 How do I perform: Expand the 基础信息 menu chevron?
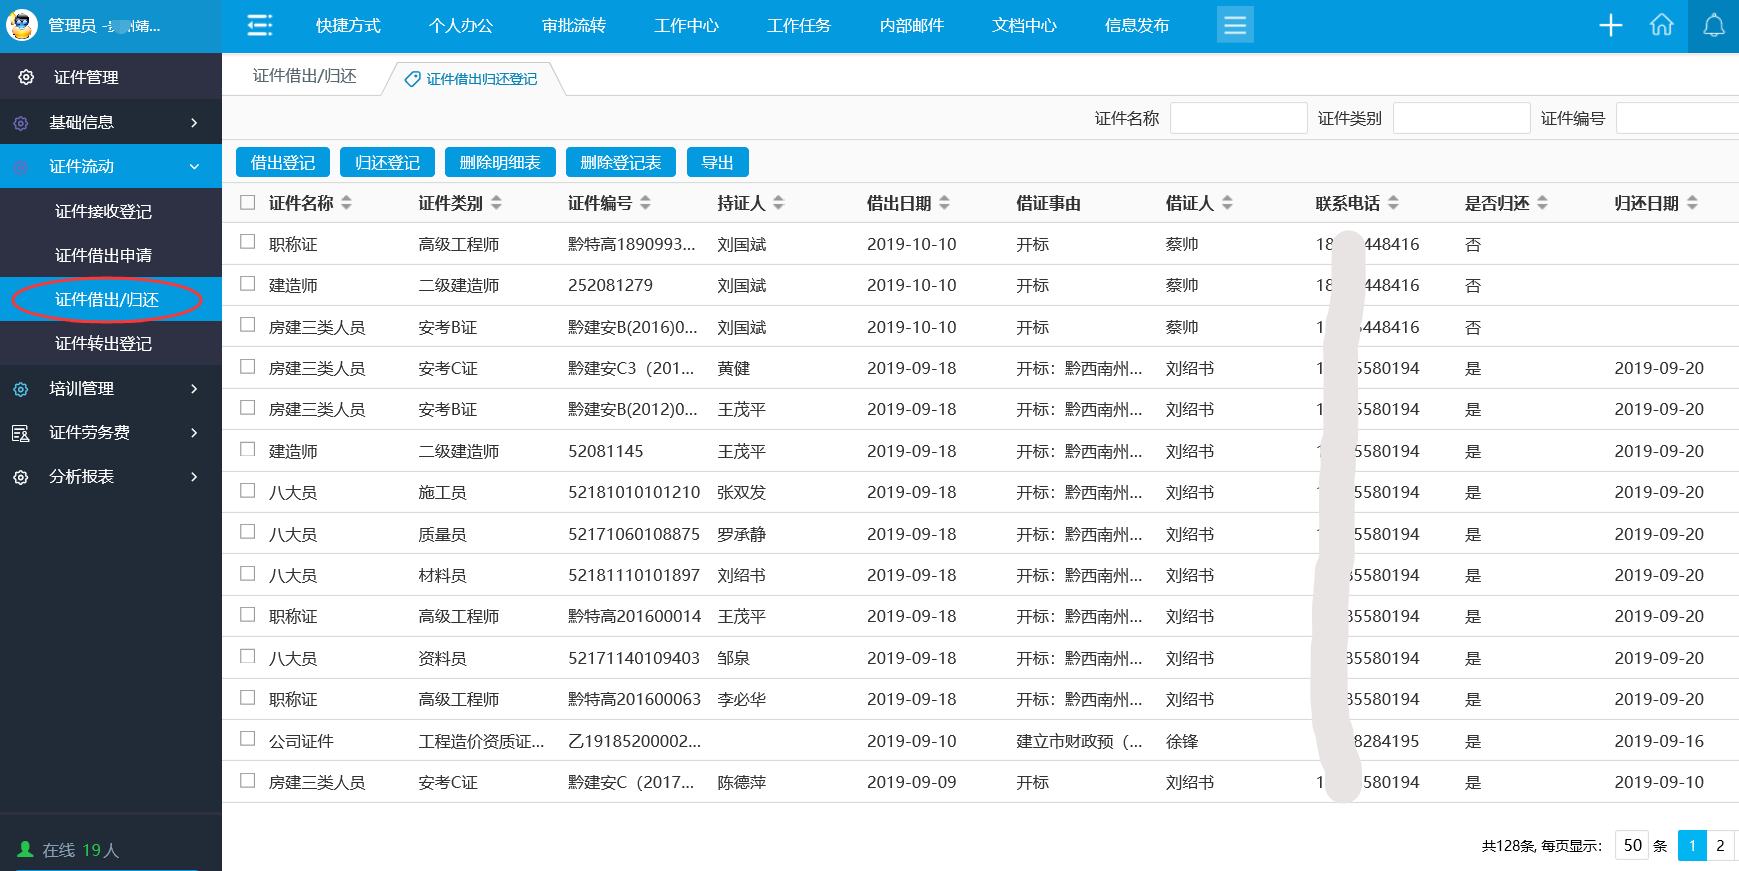pos(194,123)
